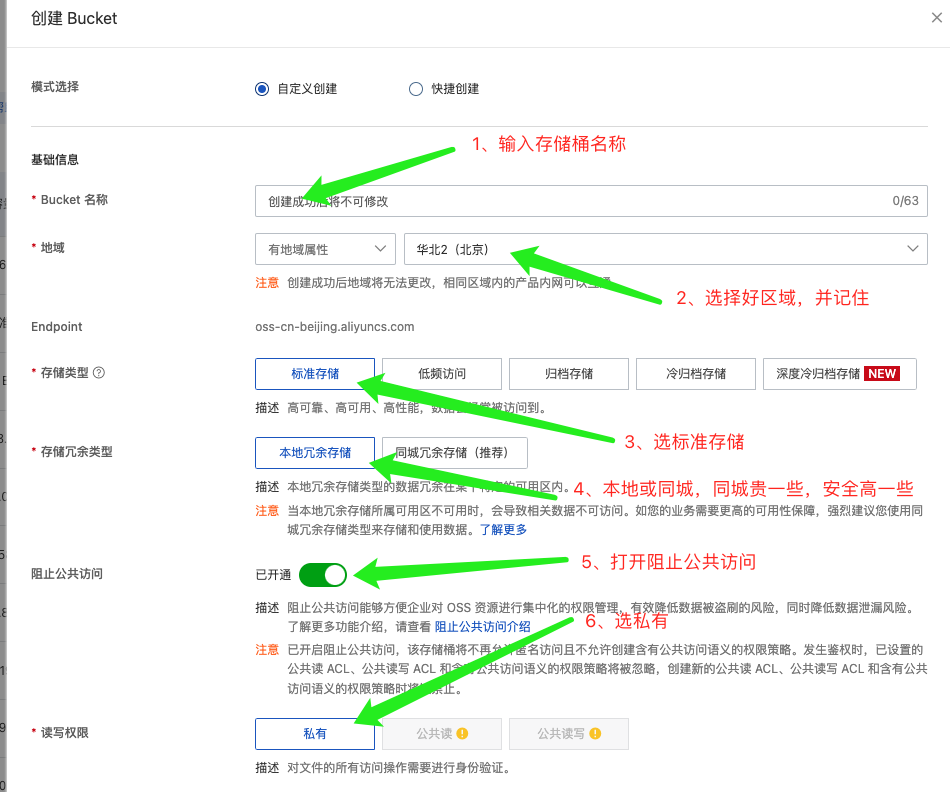Click the Bucket 名称 input field
950x792 pixels.
coord(570,201)
